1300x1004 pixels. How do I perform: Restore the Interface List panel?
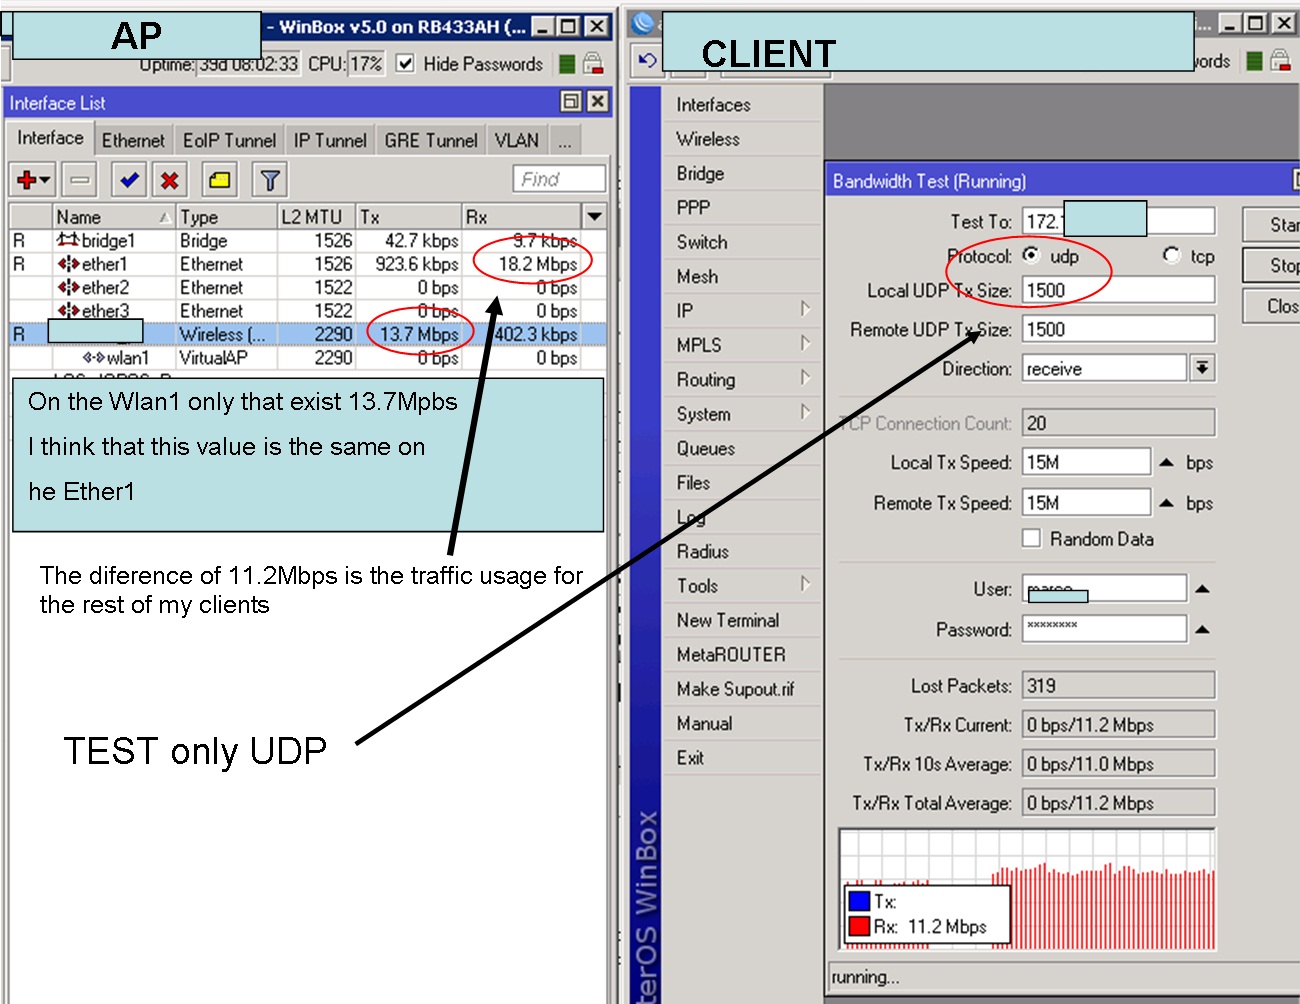tap(571, 101)
